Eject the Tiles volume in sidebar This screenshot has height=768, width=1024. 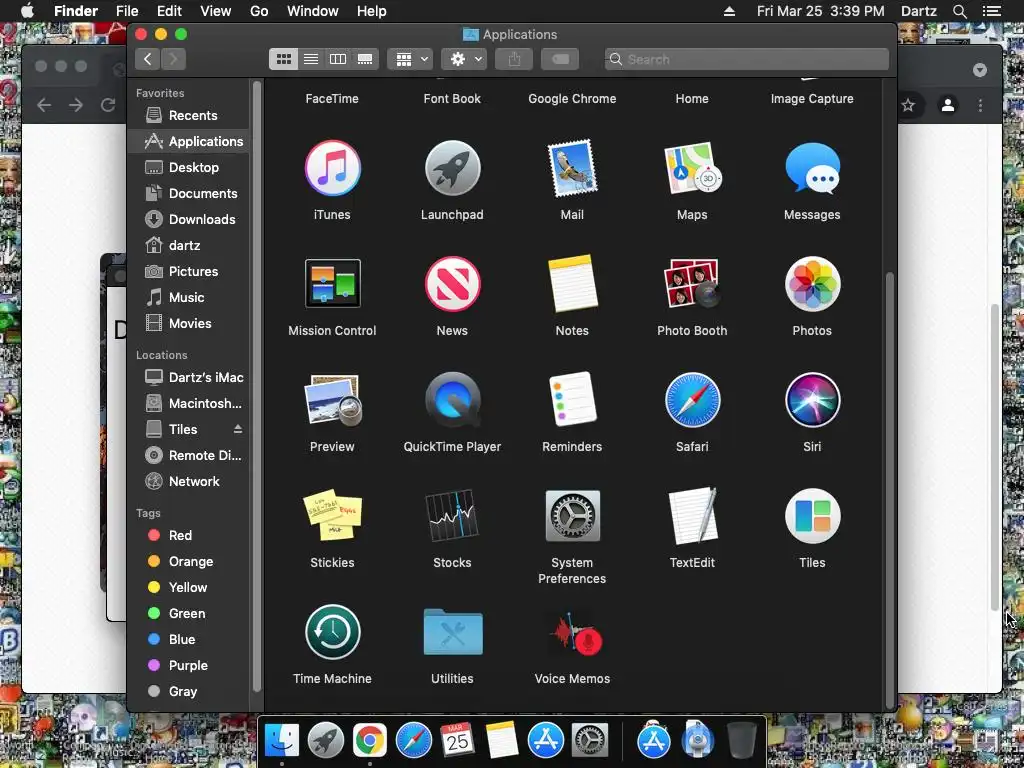(x=238, y=429)
